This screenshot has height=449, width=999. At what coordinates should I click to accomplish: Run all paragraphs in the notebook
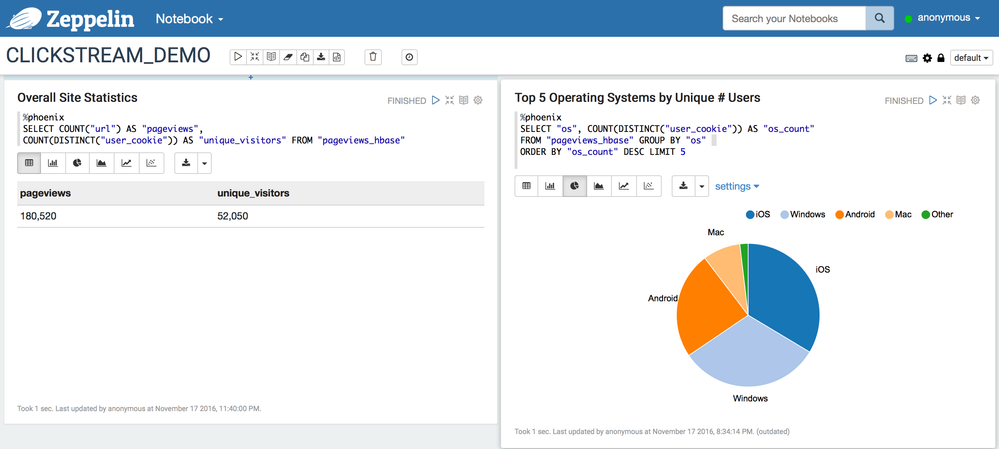coord(238,57)
